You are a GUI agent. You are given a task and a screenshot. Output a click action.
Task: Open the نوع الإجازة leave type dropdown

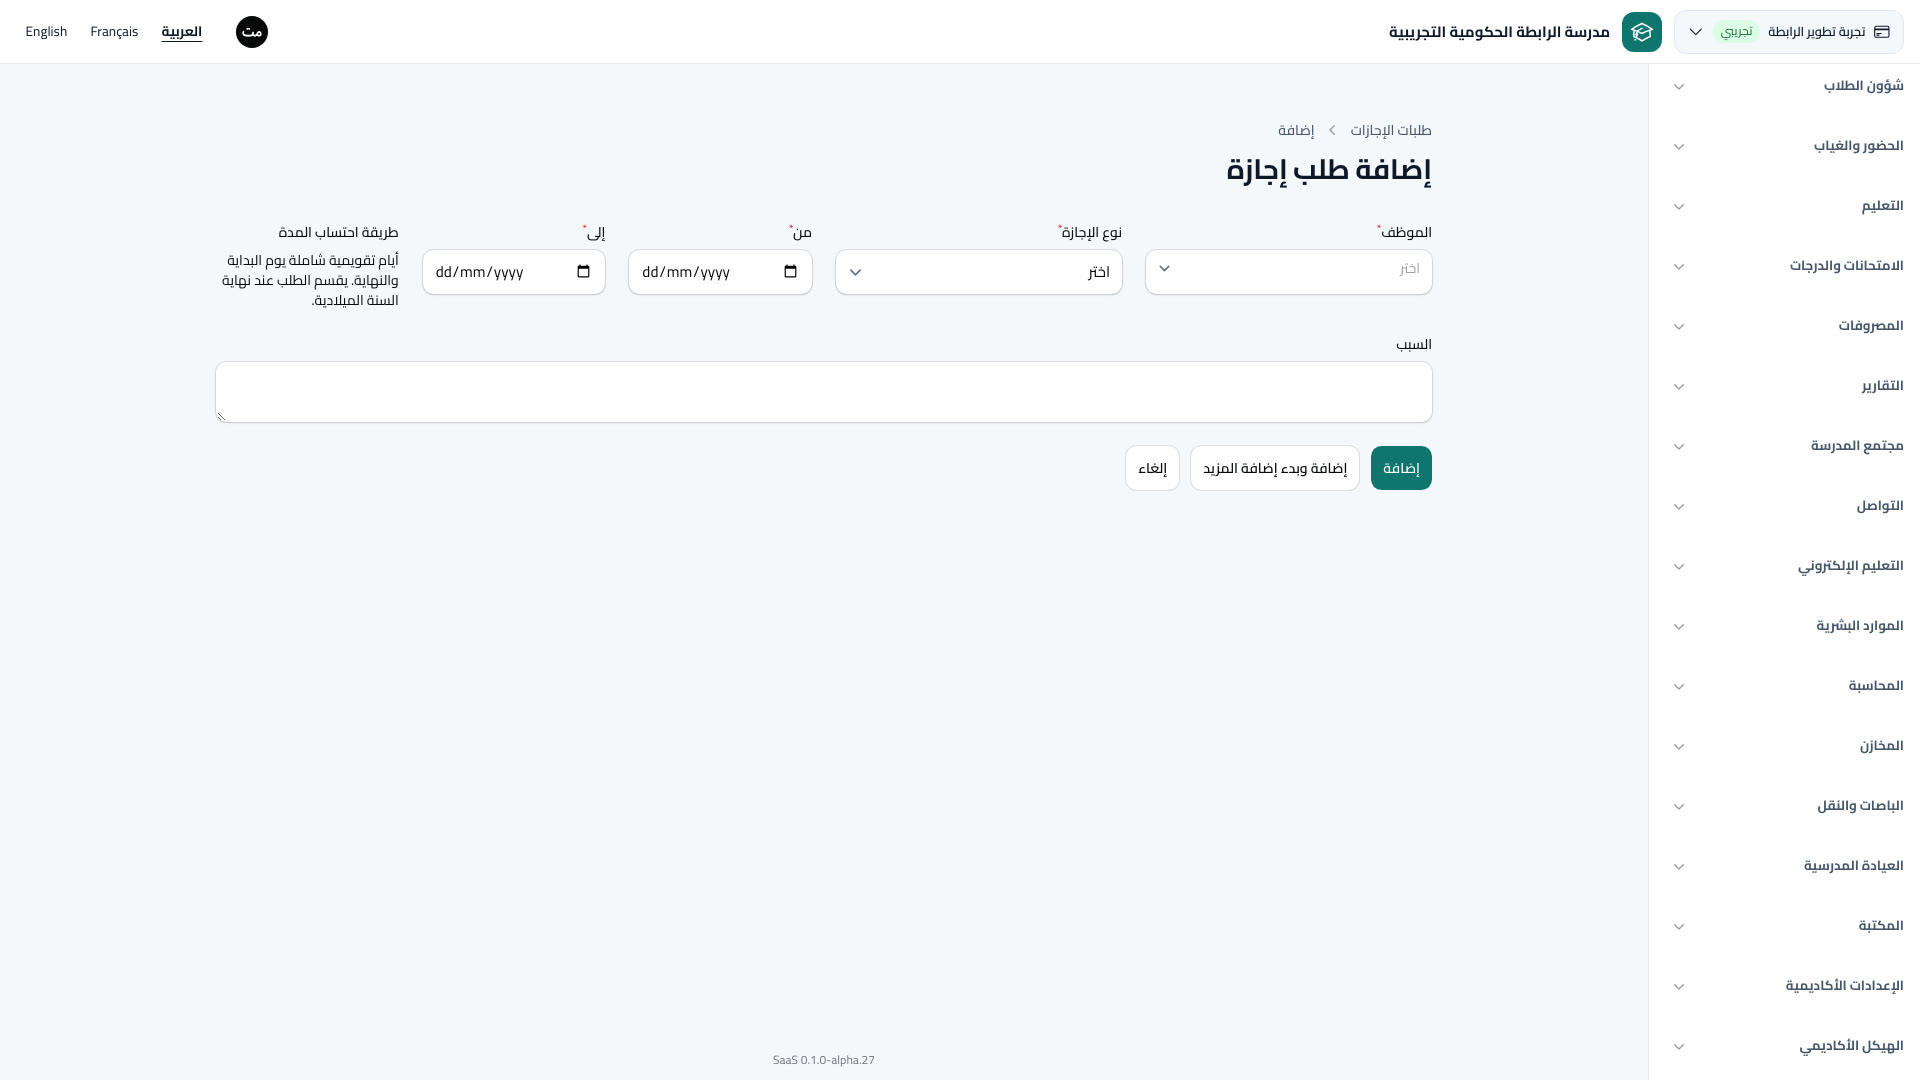[978, 272]
